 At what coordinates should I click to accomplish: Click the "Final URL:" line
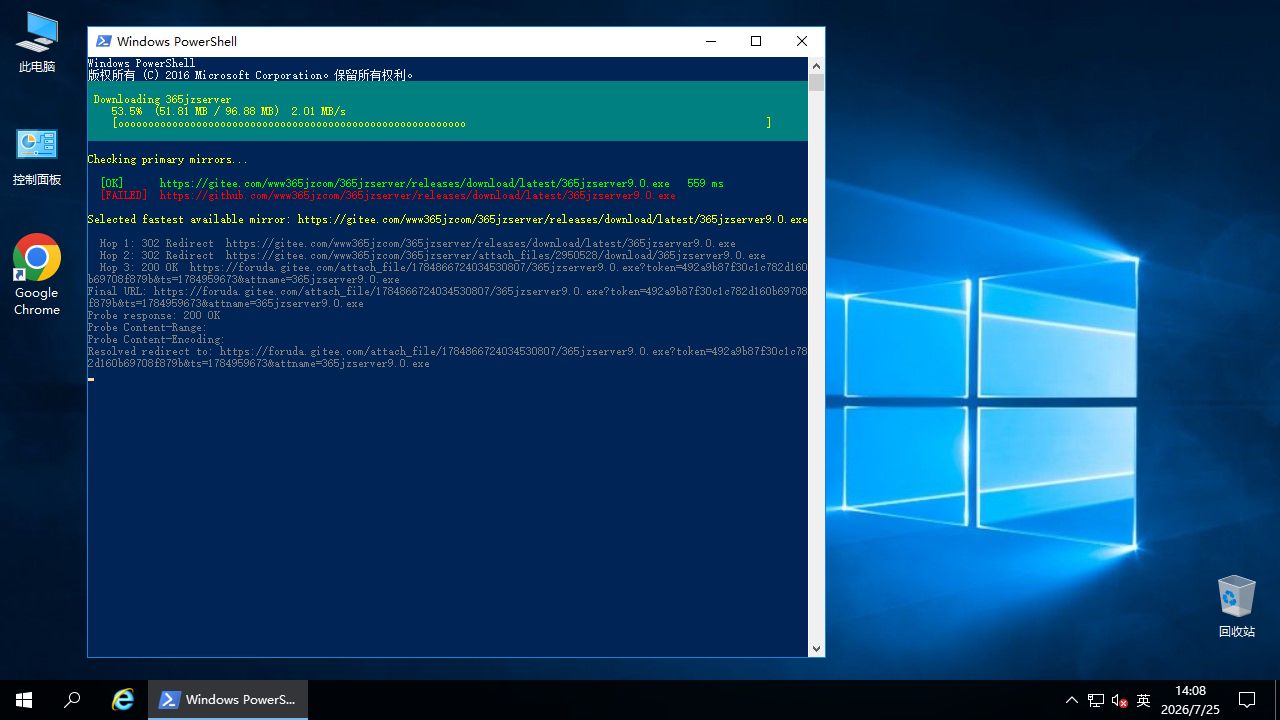pos(448,297)
